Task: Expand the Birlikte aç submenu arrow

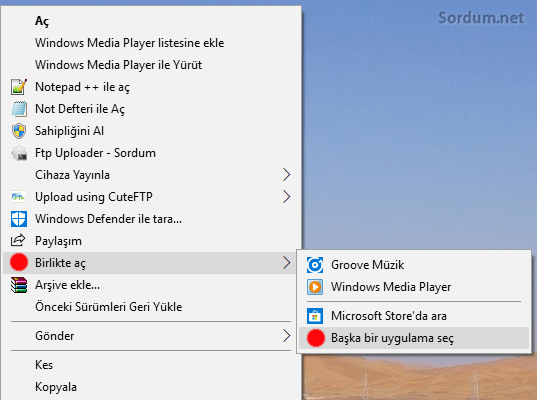Action: tap(287, 263)
